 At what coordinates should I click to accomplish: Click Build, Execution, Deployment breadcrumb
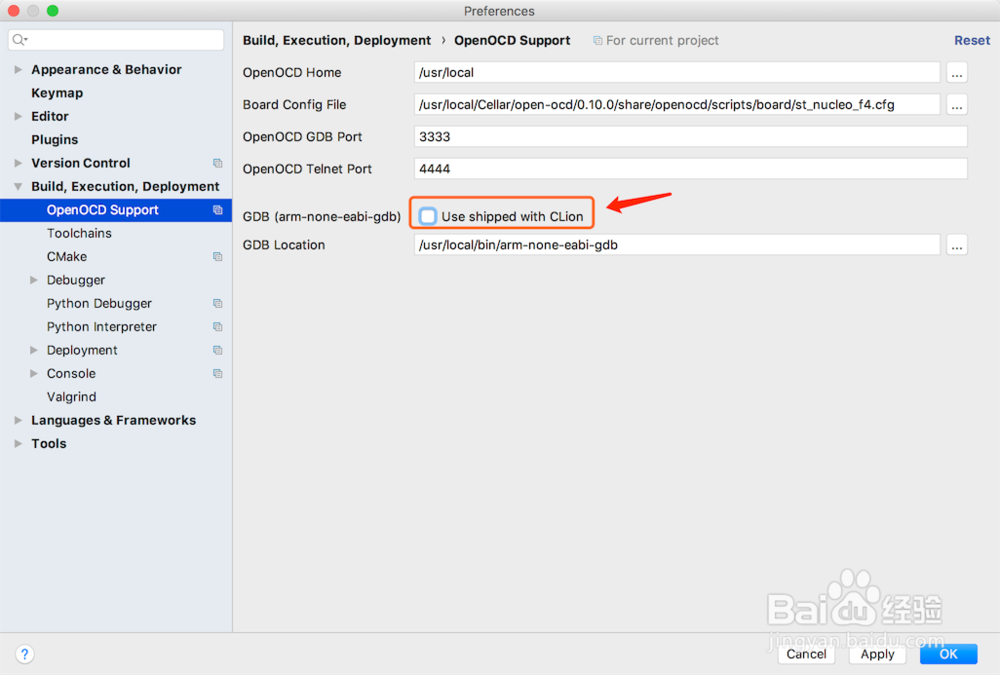[337, 40]
